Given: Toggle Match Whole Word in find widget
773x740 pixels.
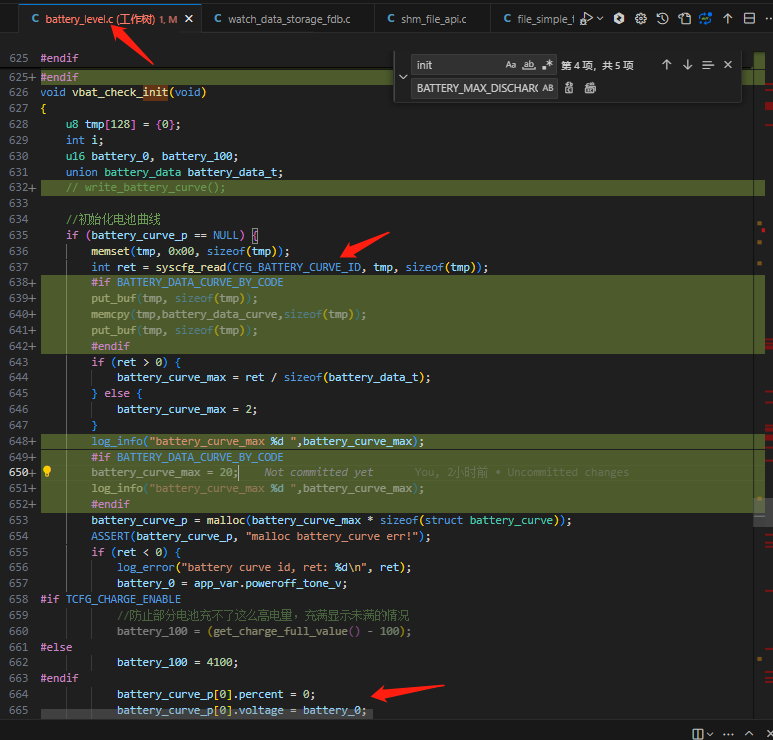Looking at the screenshot, I should click(x=528, y=65).
